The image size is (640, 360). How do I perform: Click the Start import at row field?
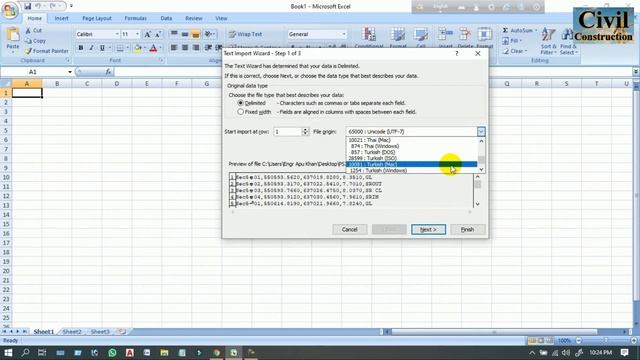[287, 131]
